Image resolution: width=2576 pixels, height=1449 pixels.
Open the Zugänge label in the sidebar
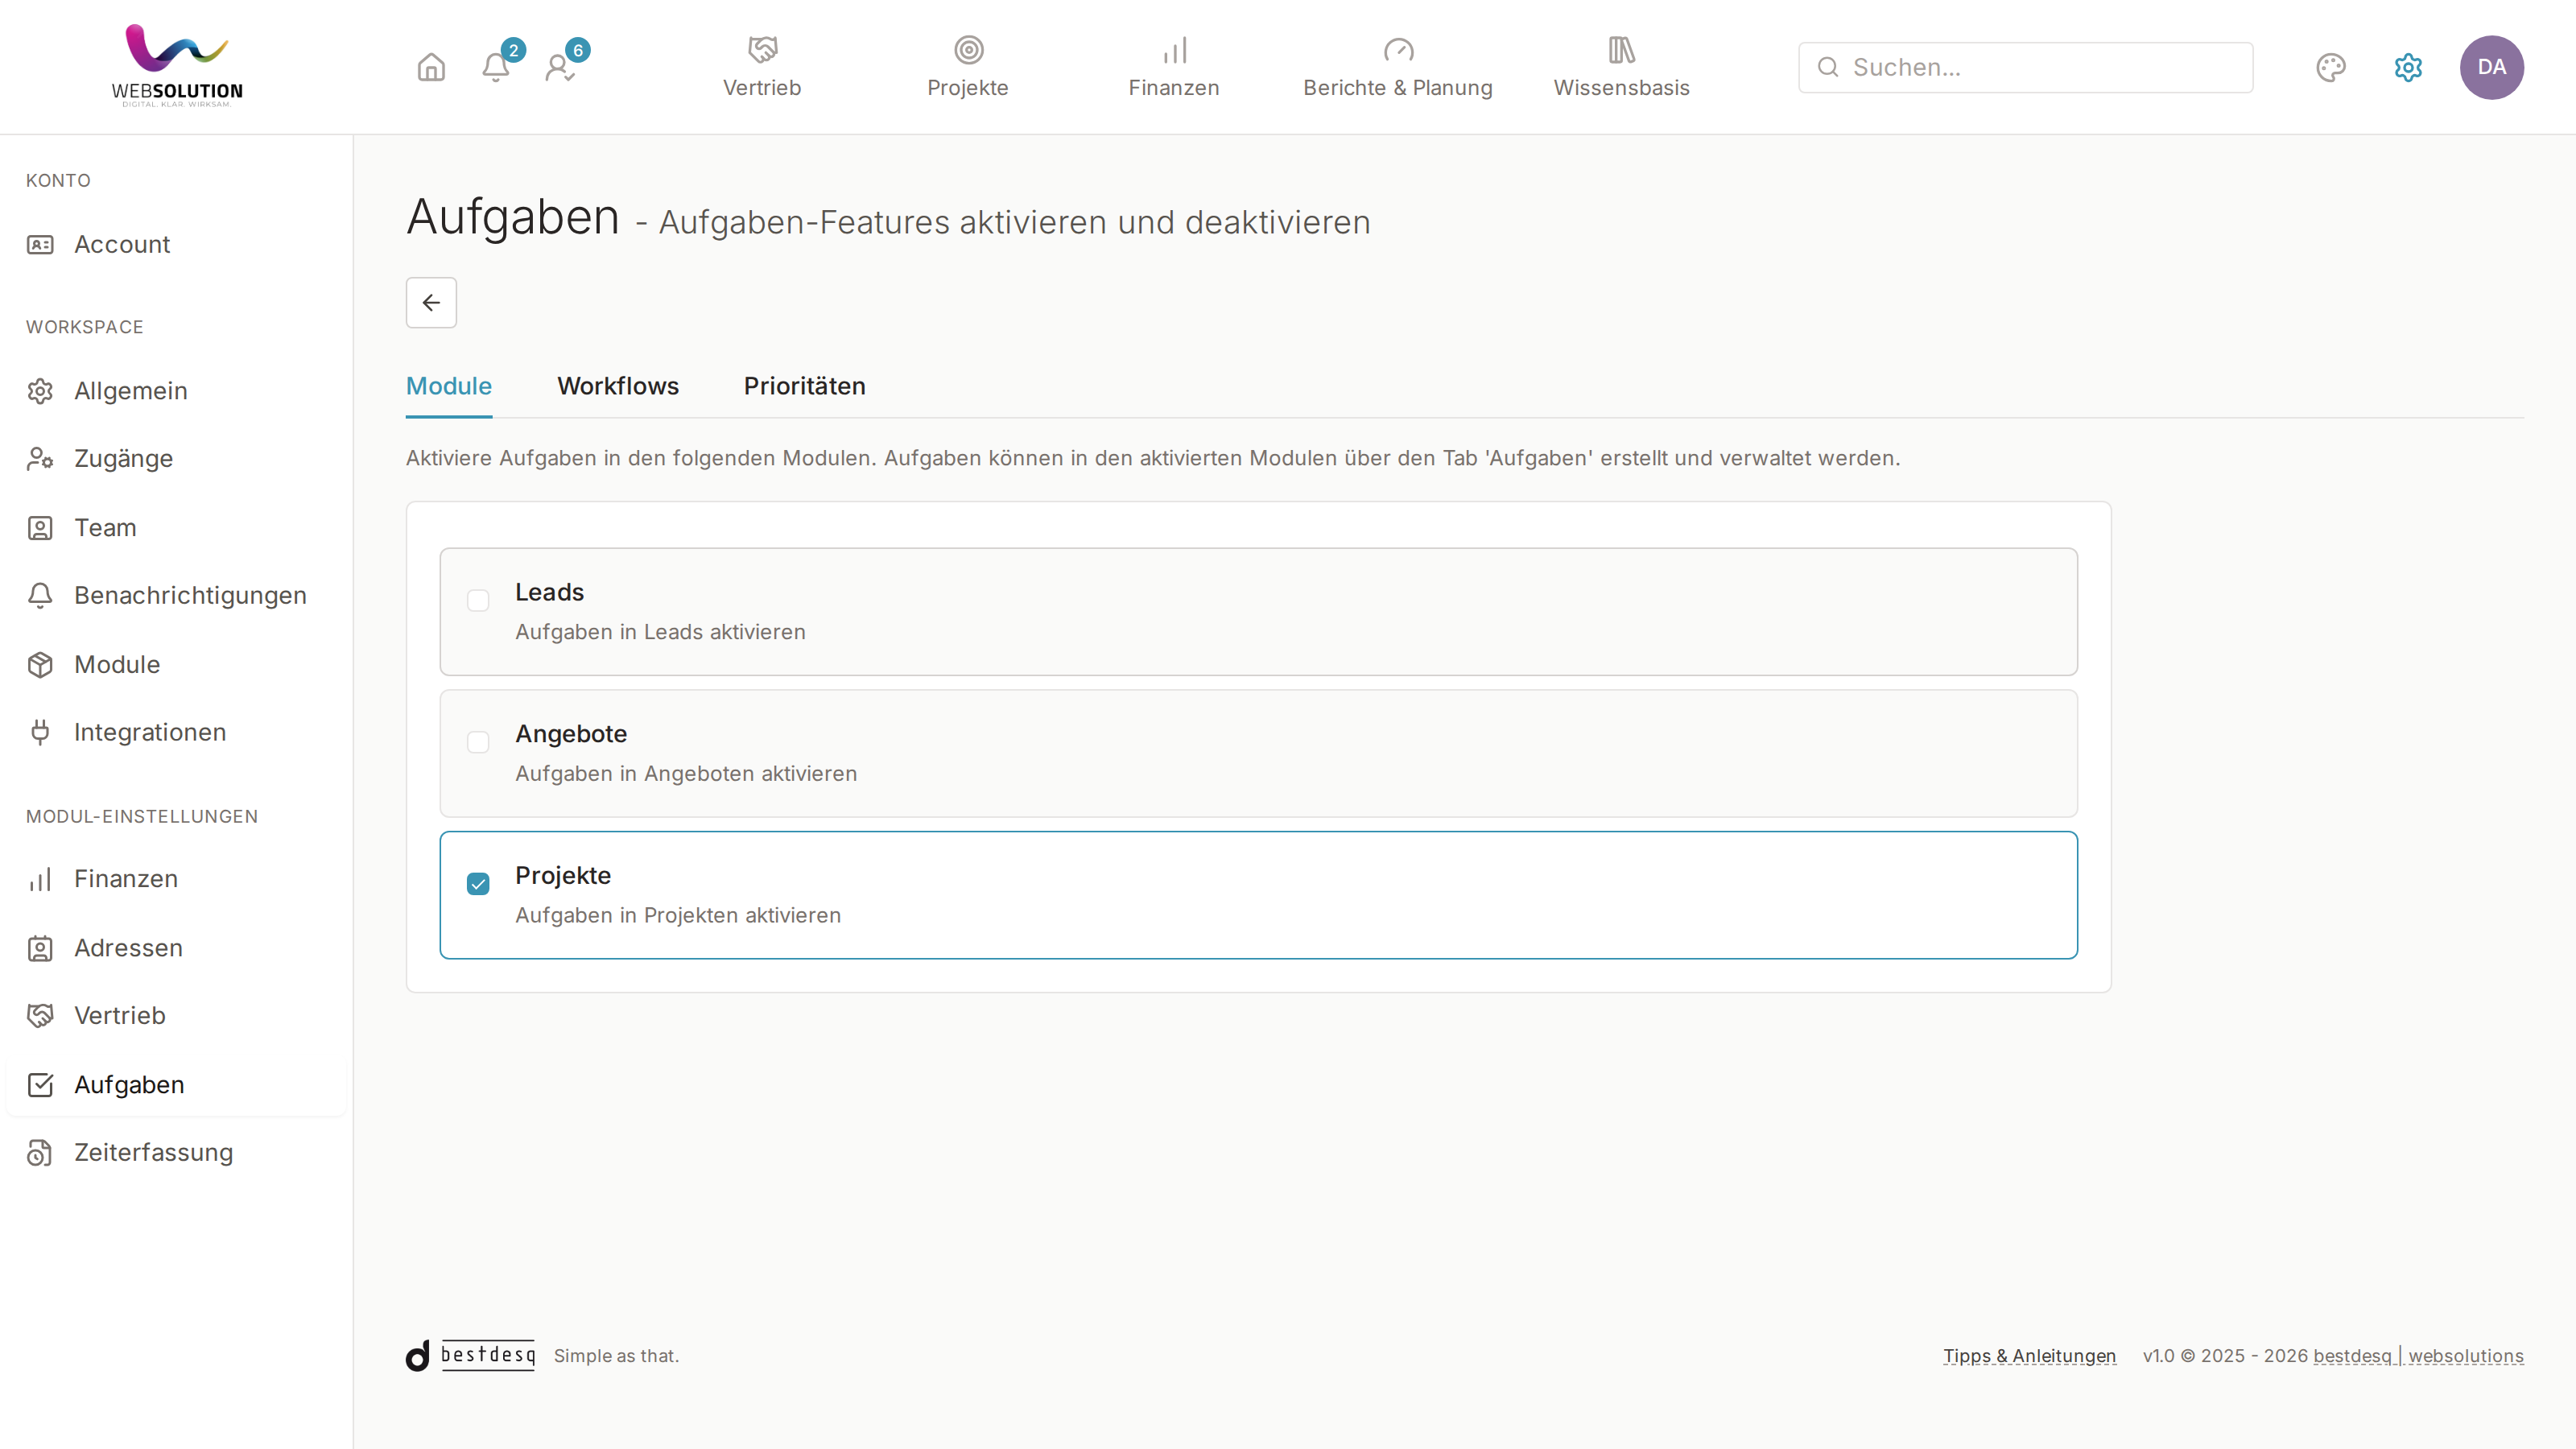[x=124, y=459]
